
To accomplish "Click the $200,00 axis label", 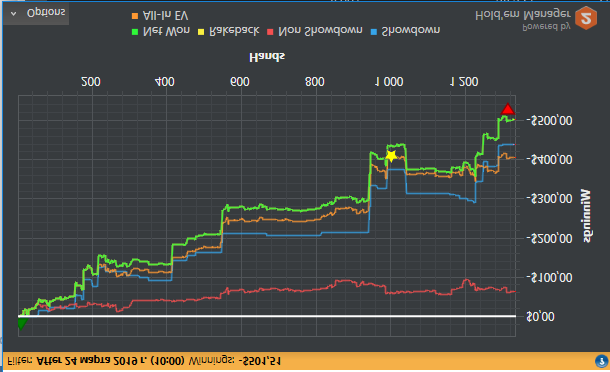I will (x=549, y=239).
